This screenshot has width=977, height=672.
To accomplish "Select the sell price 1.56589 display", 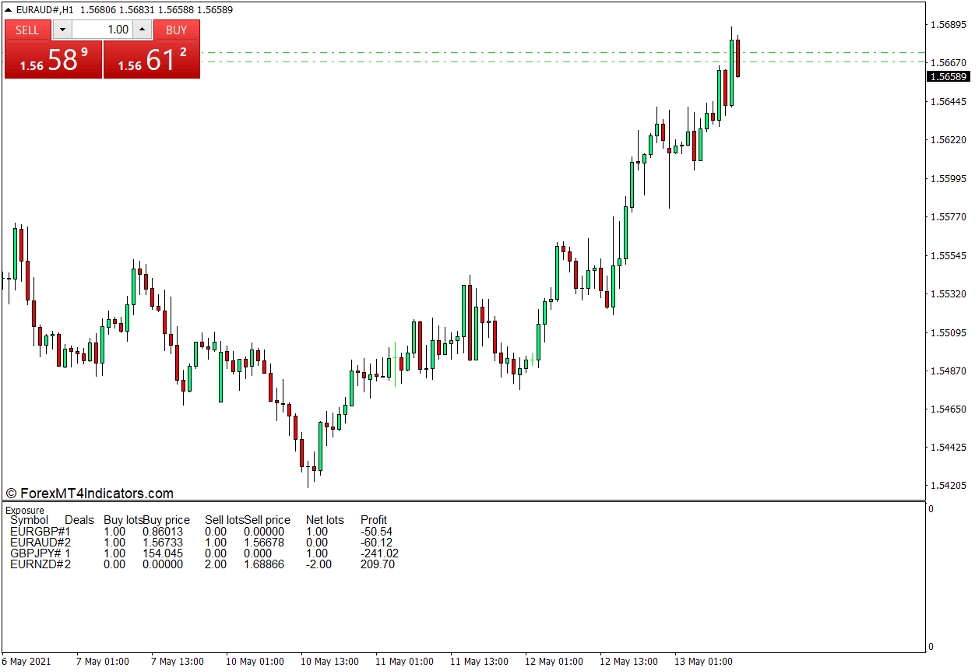I will pyautogui.click(x=52, y=60).
